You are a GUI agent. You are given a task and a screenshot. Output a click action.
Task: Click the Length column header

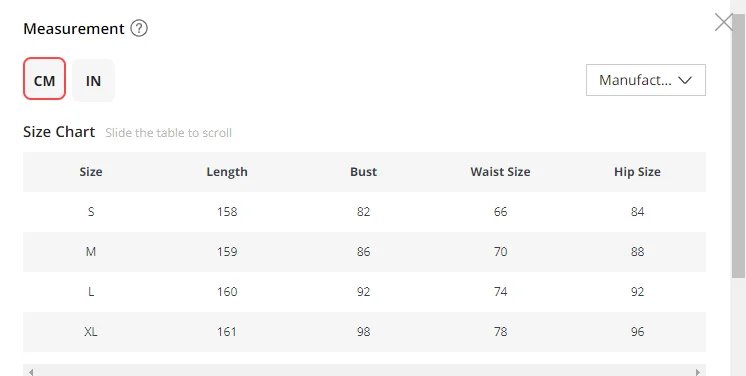pos(227,172)
